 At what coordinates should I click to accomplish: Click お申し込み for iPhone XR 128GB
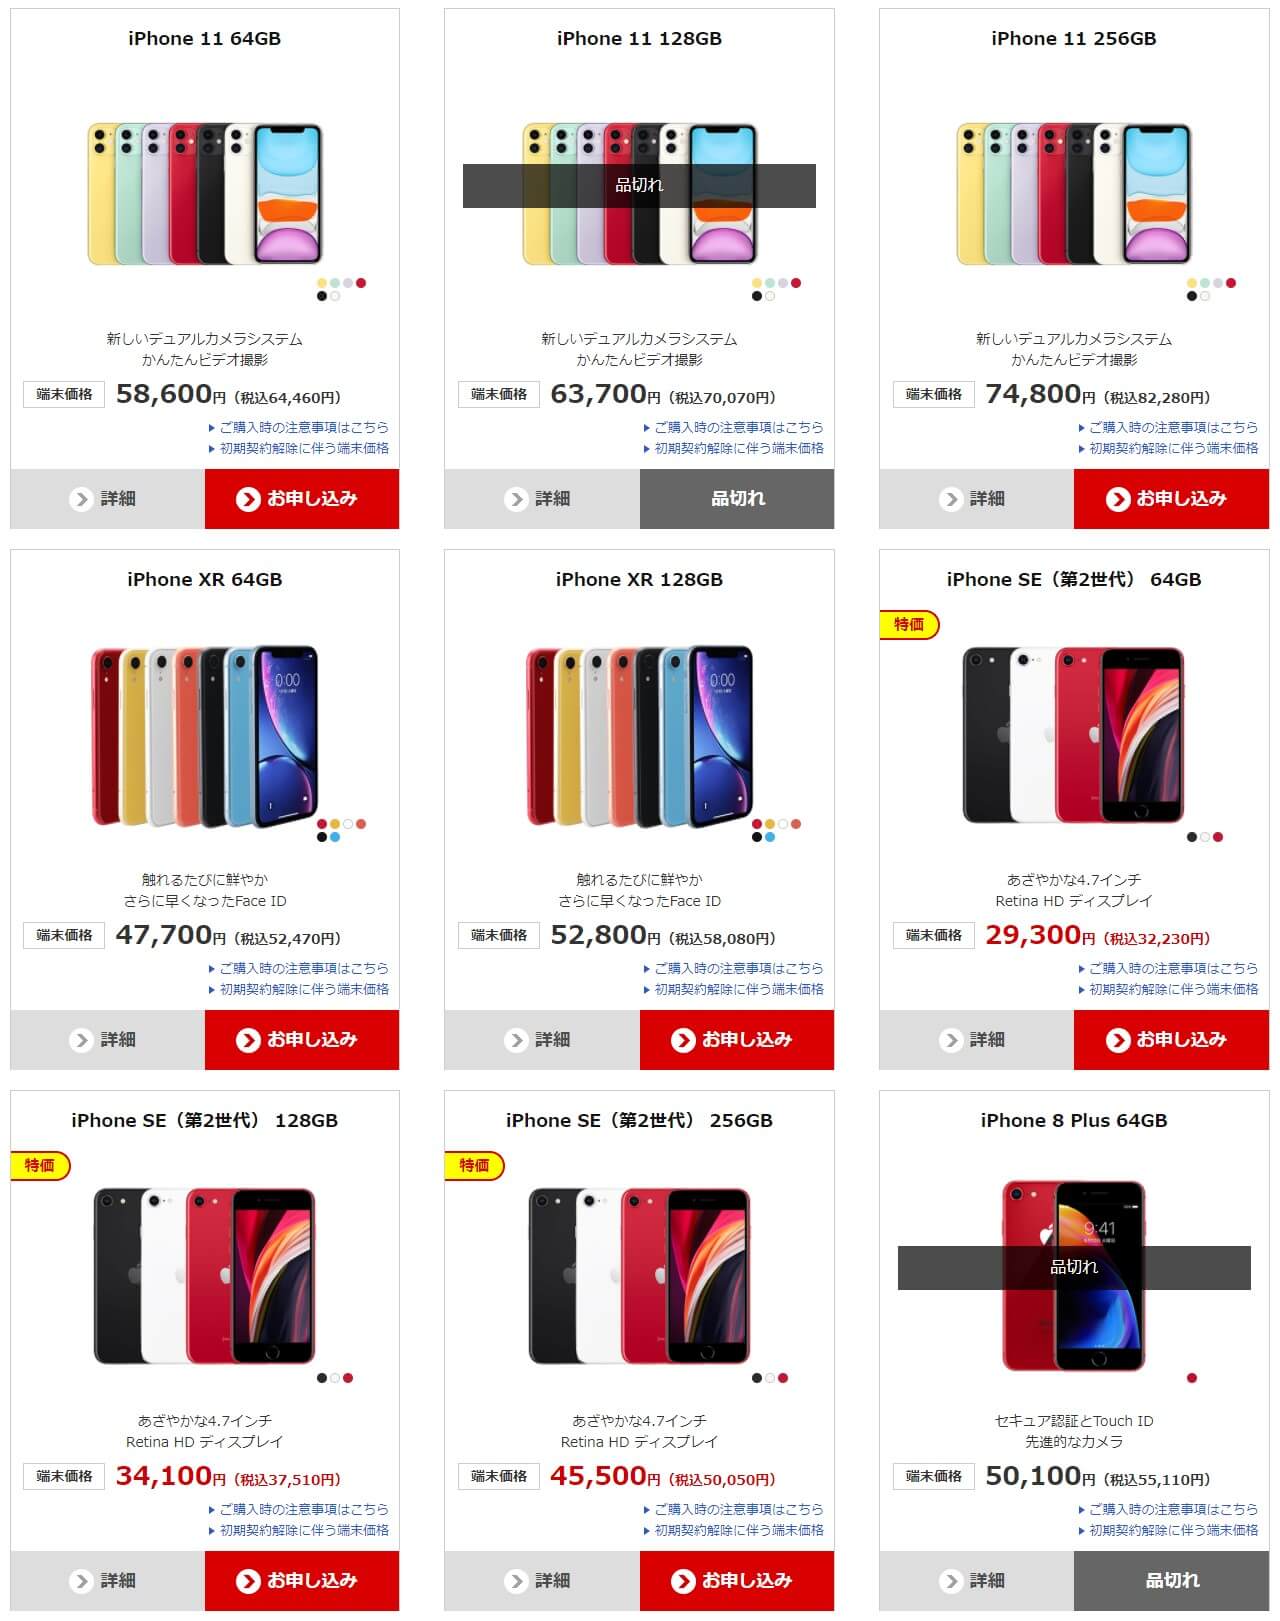point(737,1040)
